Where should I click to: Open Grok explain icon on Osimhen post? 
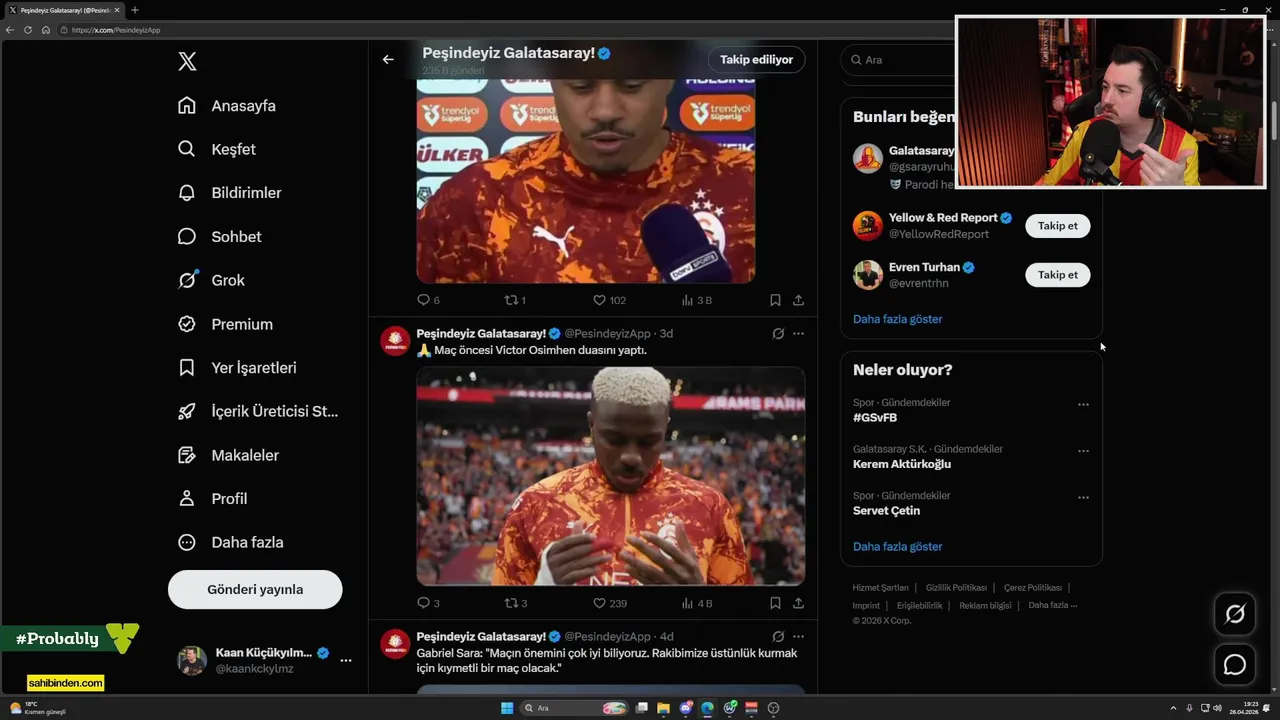778,333
